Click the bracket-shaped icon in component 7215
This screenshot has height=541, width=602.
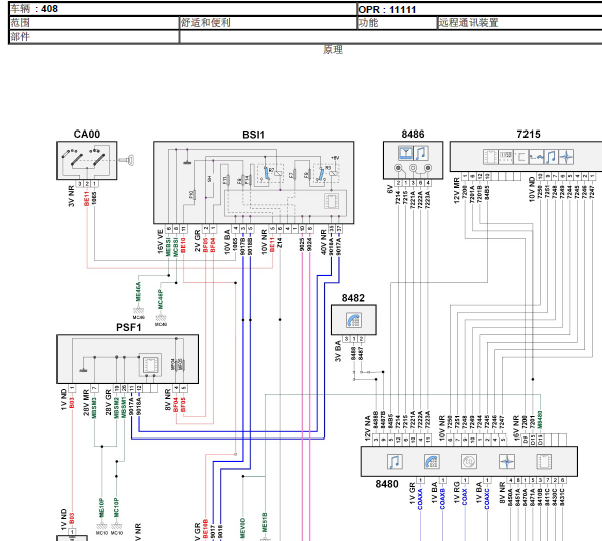pyautogui.click(x=521, y=157)
